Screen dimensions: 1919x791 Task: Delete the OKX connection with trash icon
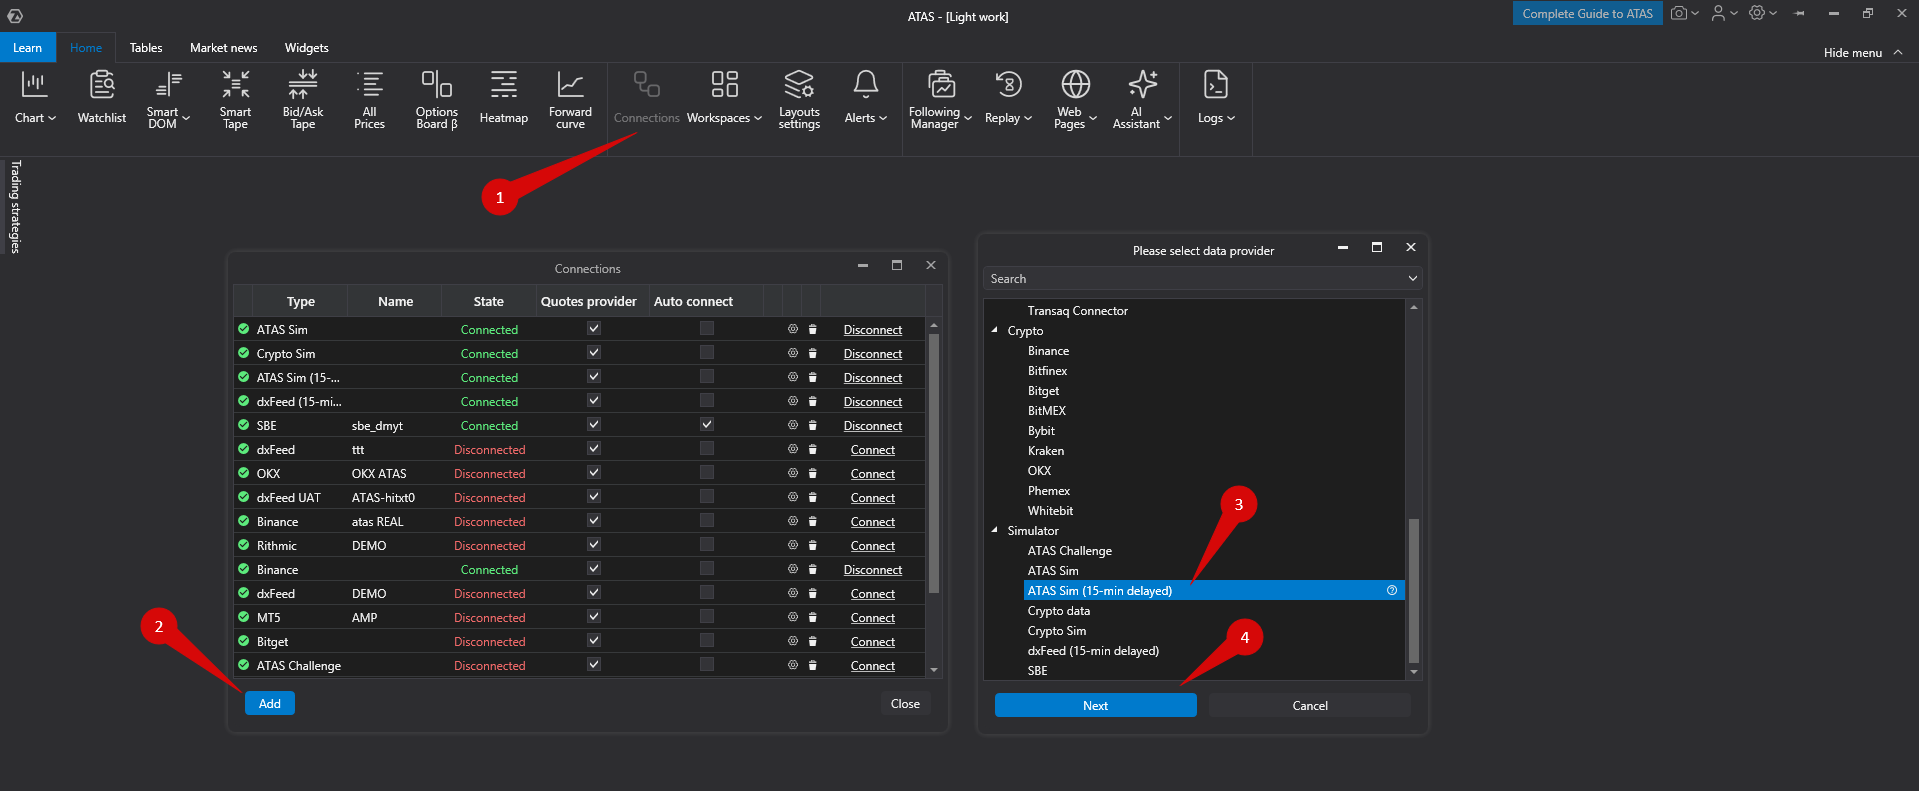coord(813,473)
